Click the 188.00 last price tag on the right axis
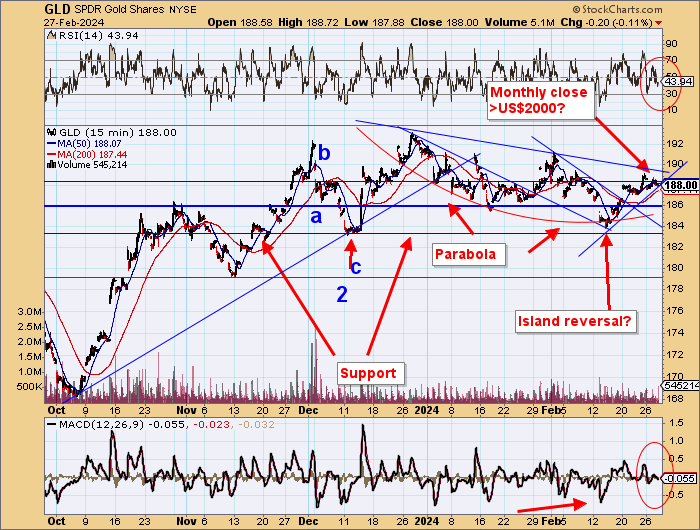 [x=681, y=185]
